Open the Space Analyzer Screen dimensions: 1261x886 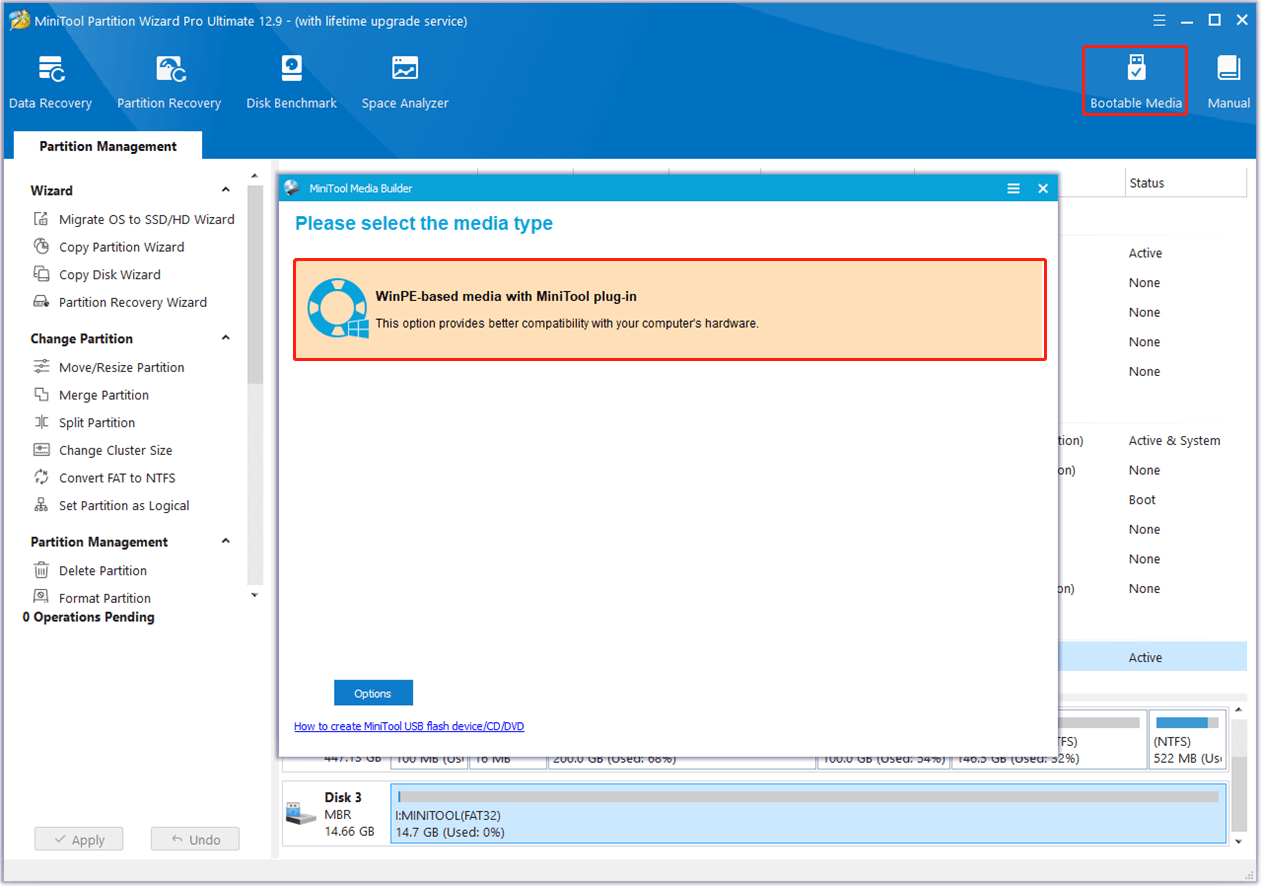404,80
